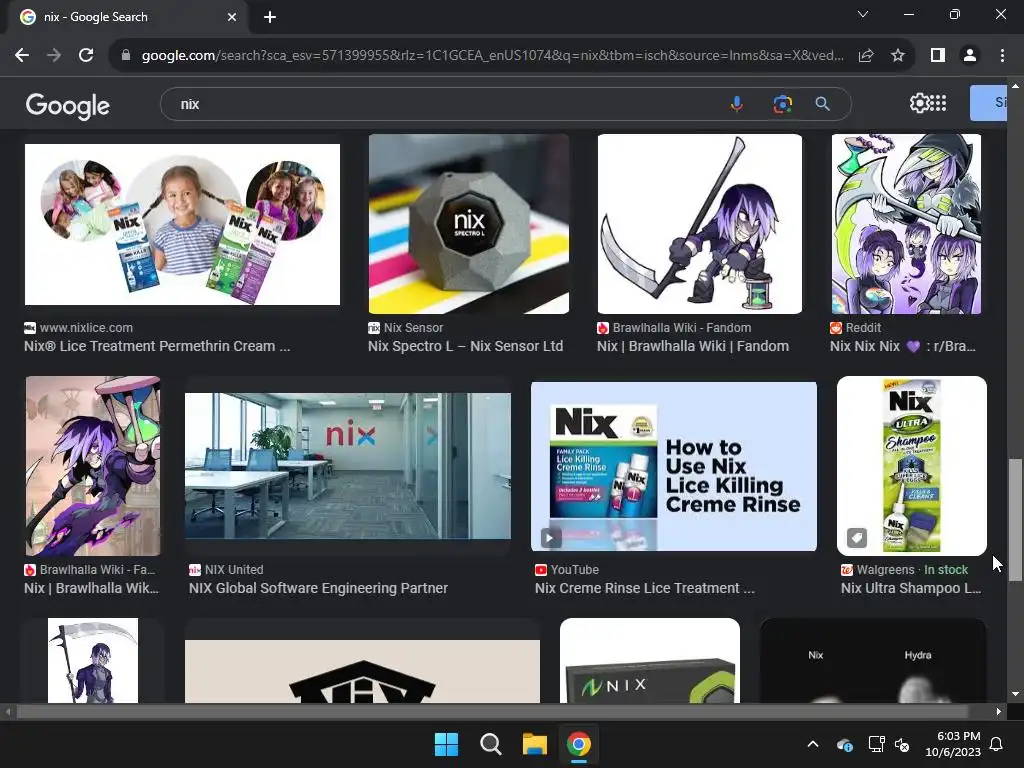Close the nix Google Search tab
Screen dimensions: 1024x768
pyautogui.click(x=232, y=17)
